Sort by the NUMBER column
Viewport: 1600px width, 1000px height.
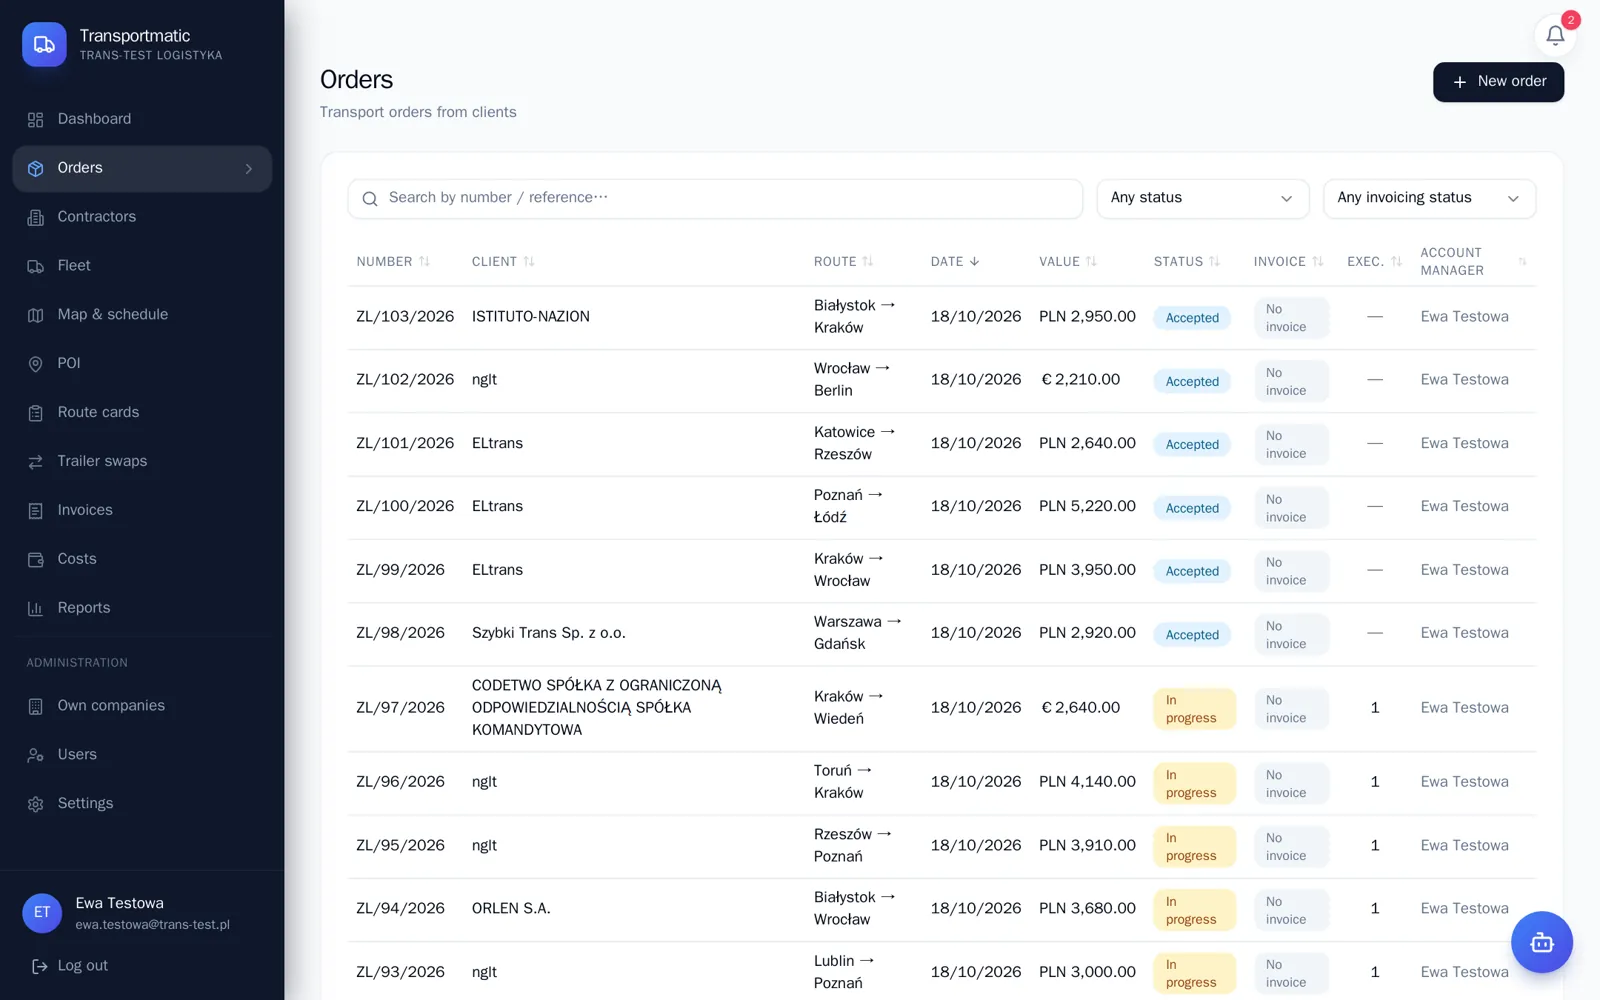[393, 262]
